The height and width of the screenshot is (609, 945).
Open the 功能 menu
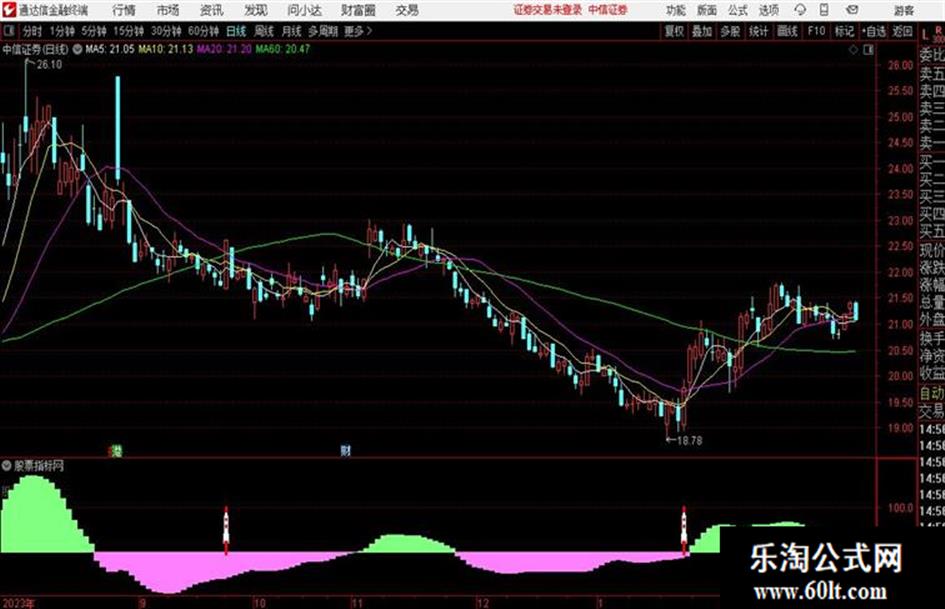[676, 10]
